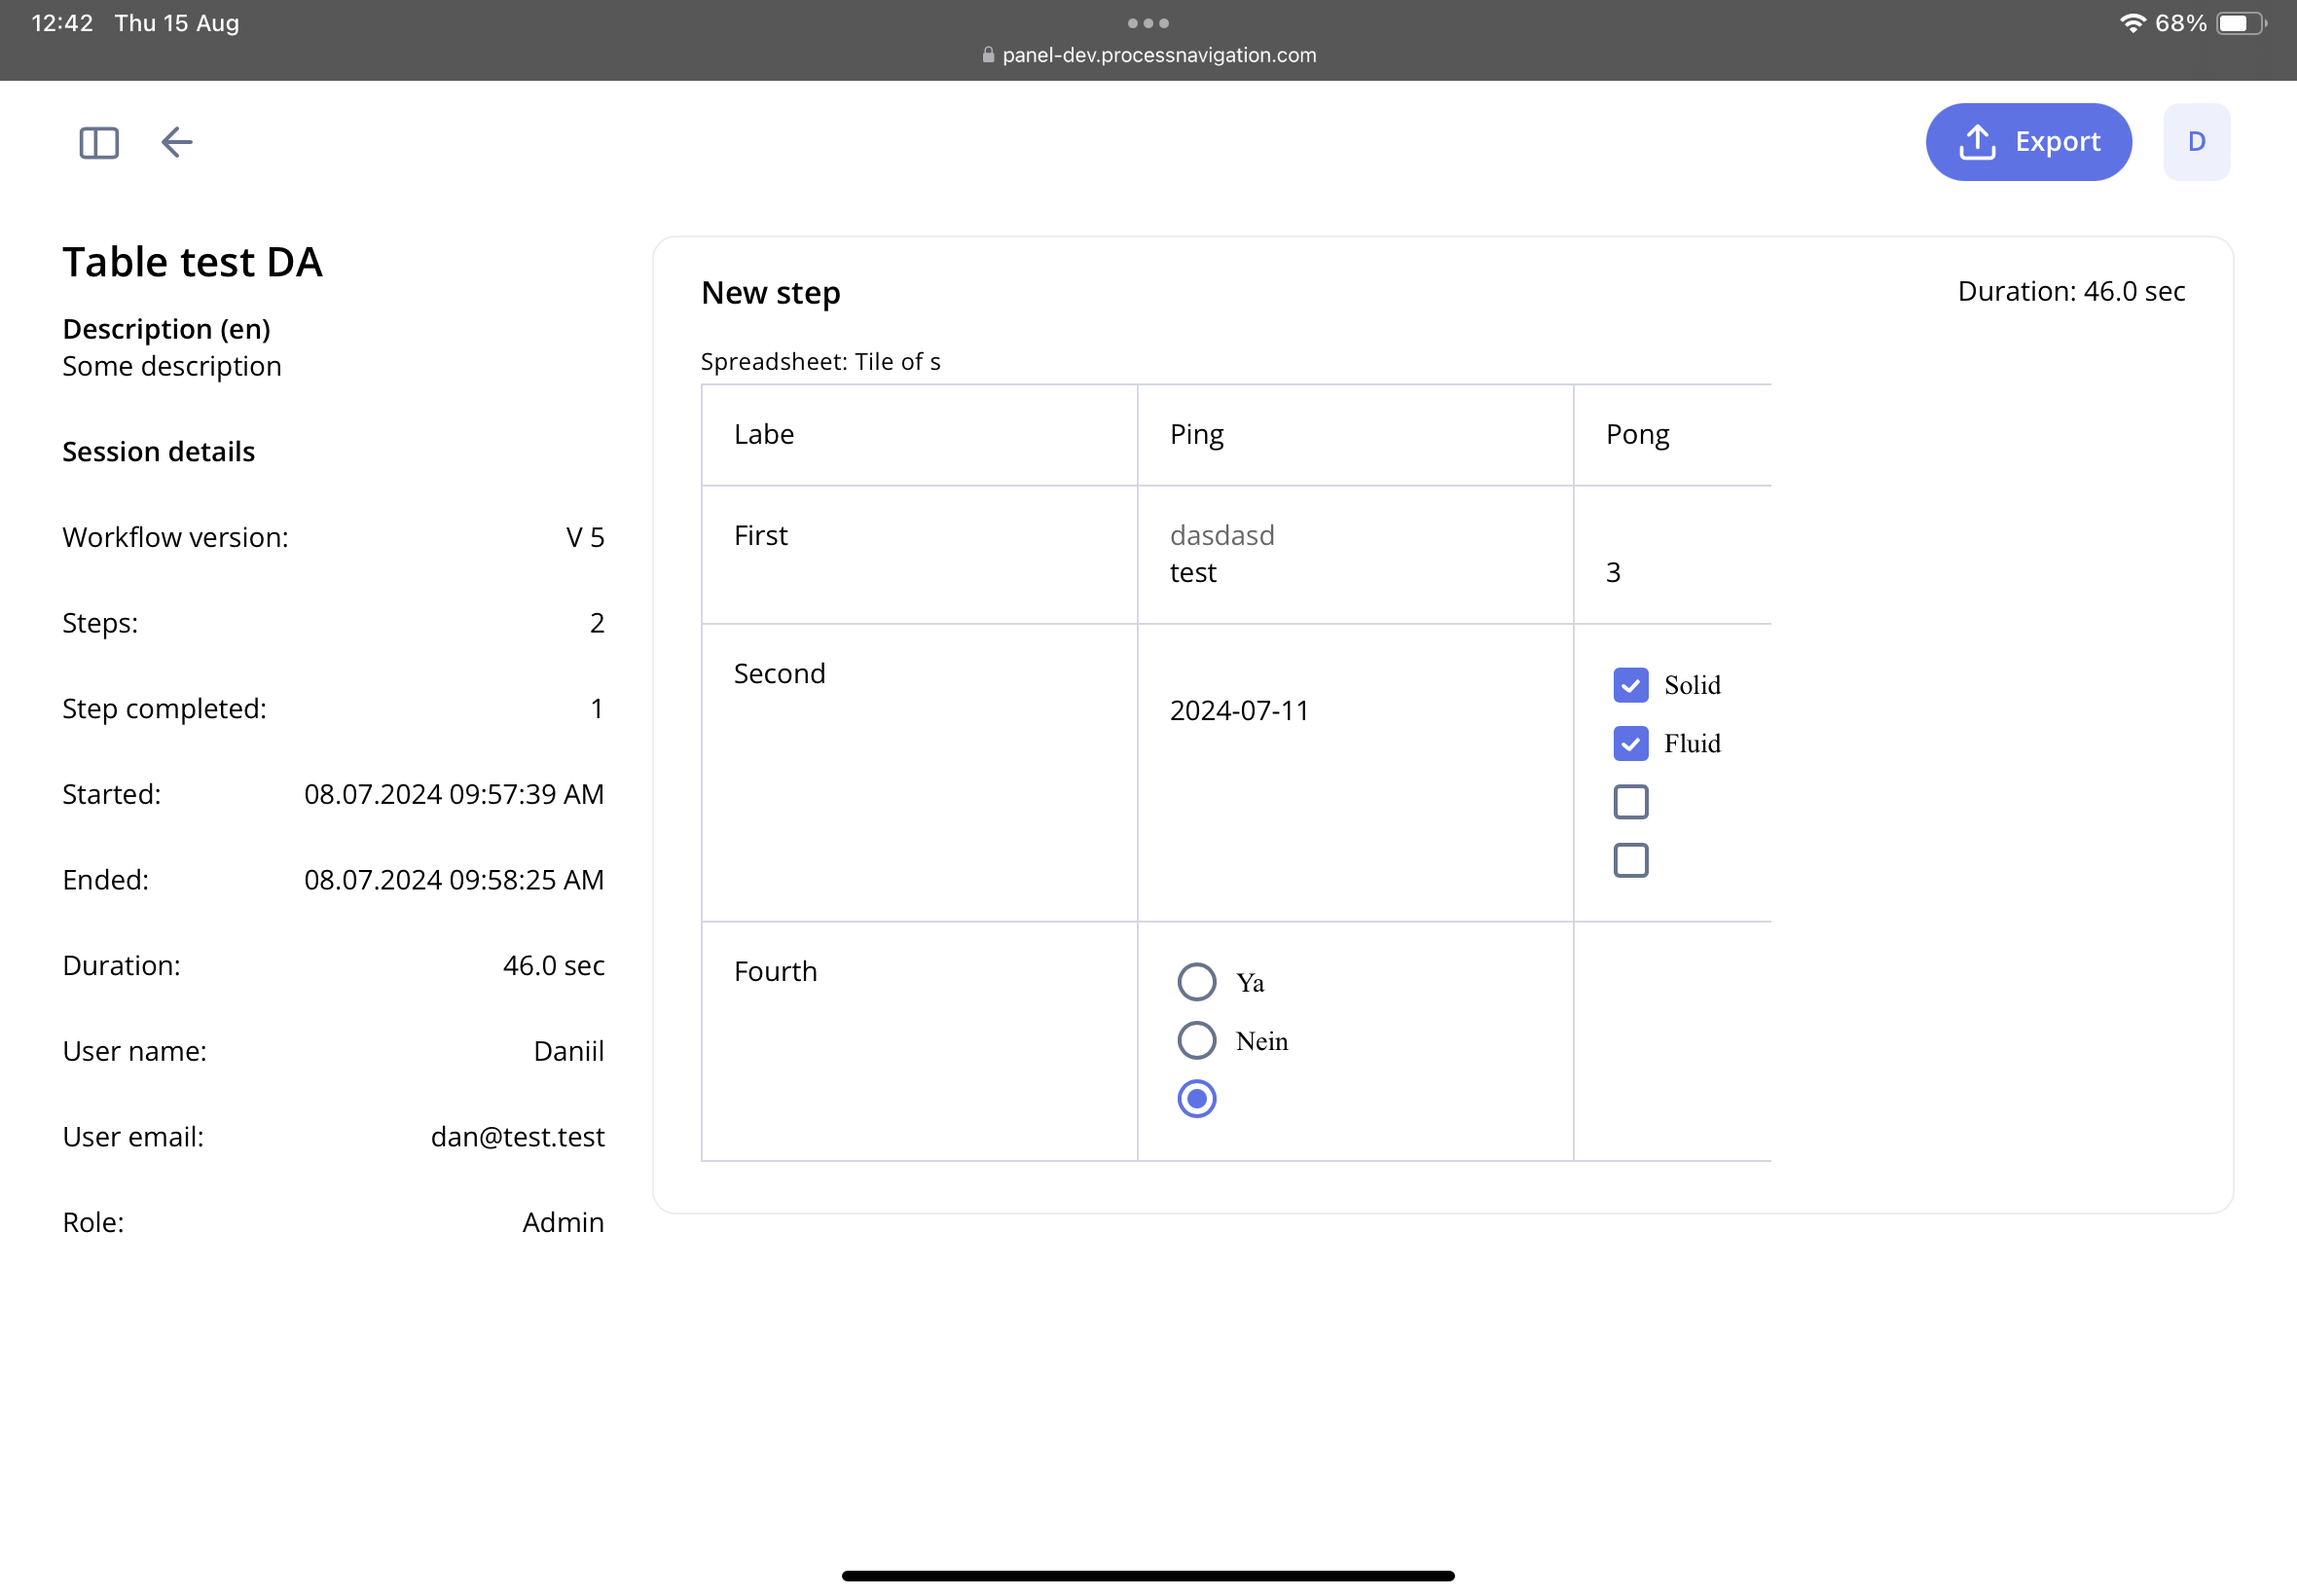Check the third unlabeled checkbox

click(1630, 802)
